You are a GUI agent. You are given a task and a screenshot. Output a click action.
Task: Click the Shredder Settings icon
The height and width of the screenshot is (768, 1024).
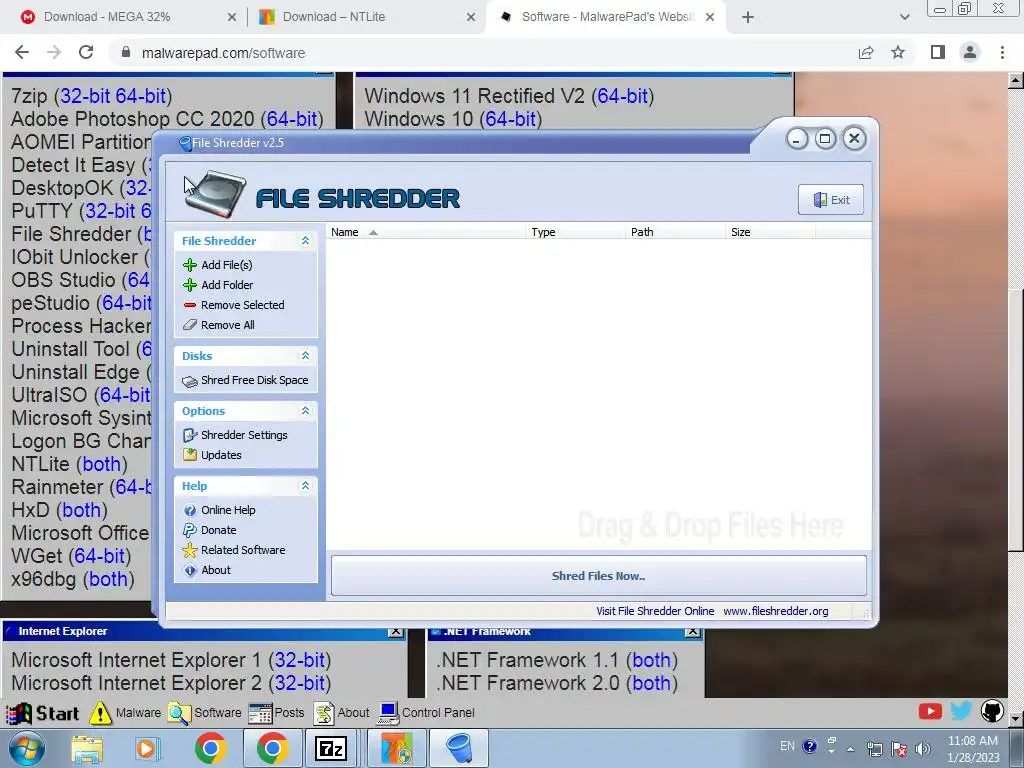pyautogui.click(x=189, y=436)
